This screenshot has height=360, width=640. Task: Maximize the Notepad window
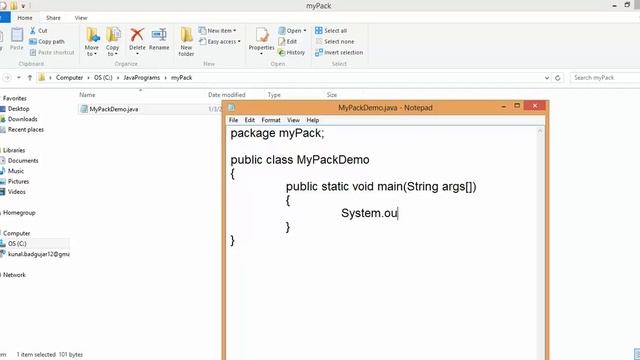pyautogui.click(x=517, y=106)
